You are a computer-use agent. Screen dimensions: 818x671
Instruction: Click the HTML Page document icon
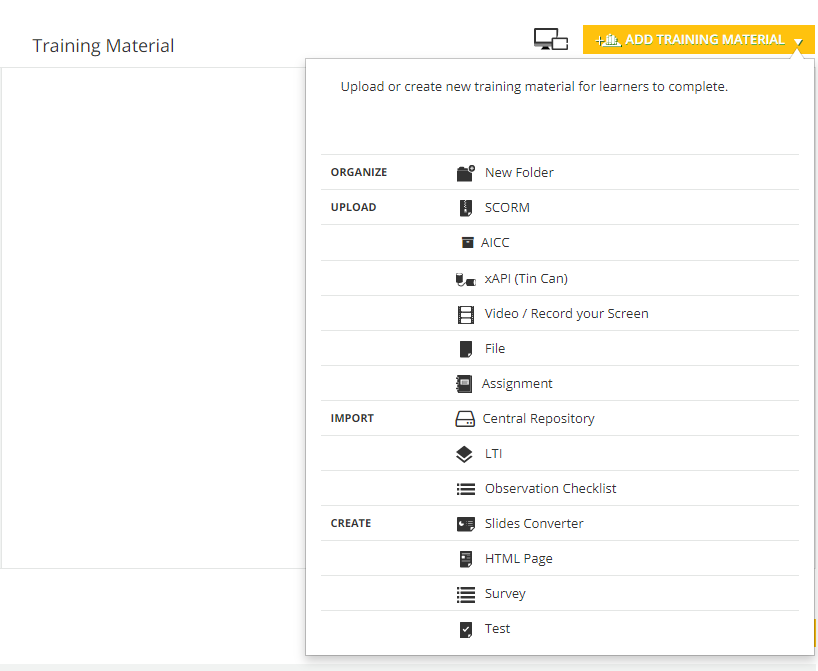tap(465, 559)
